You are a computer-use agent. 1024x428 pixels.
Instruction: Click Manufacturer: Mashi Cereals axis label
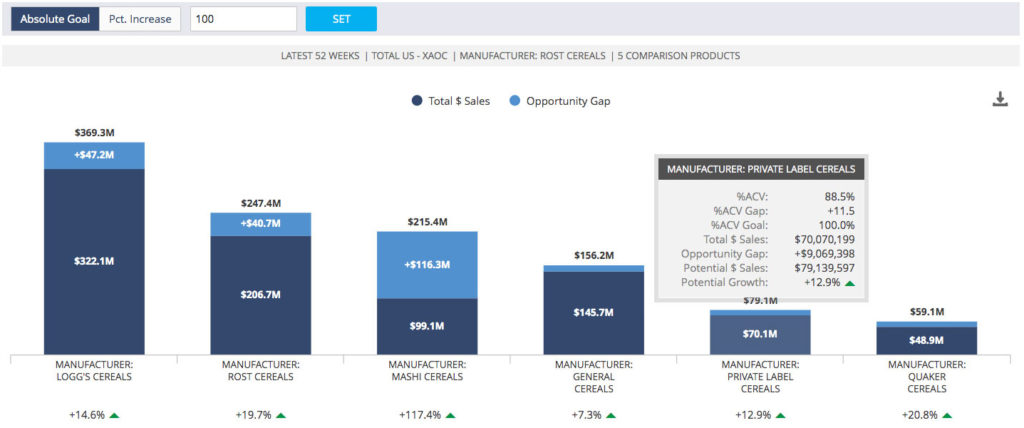pos(427,370)
